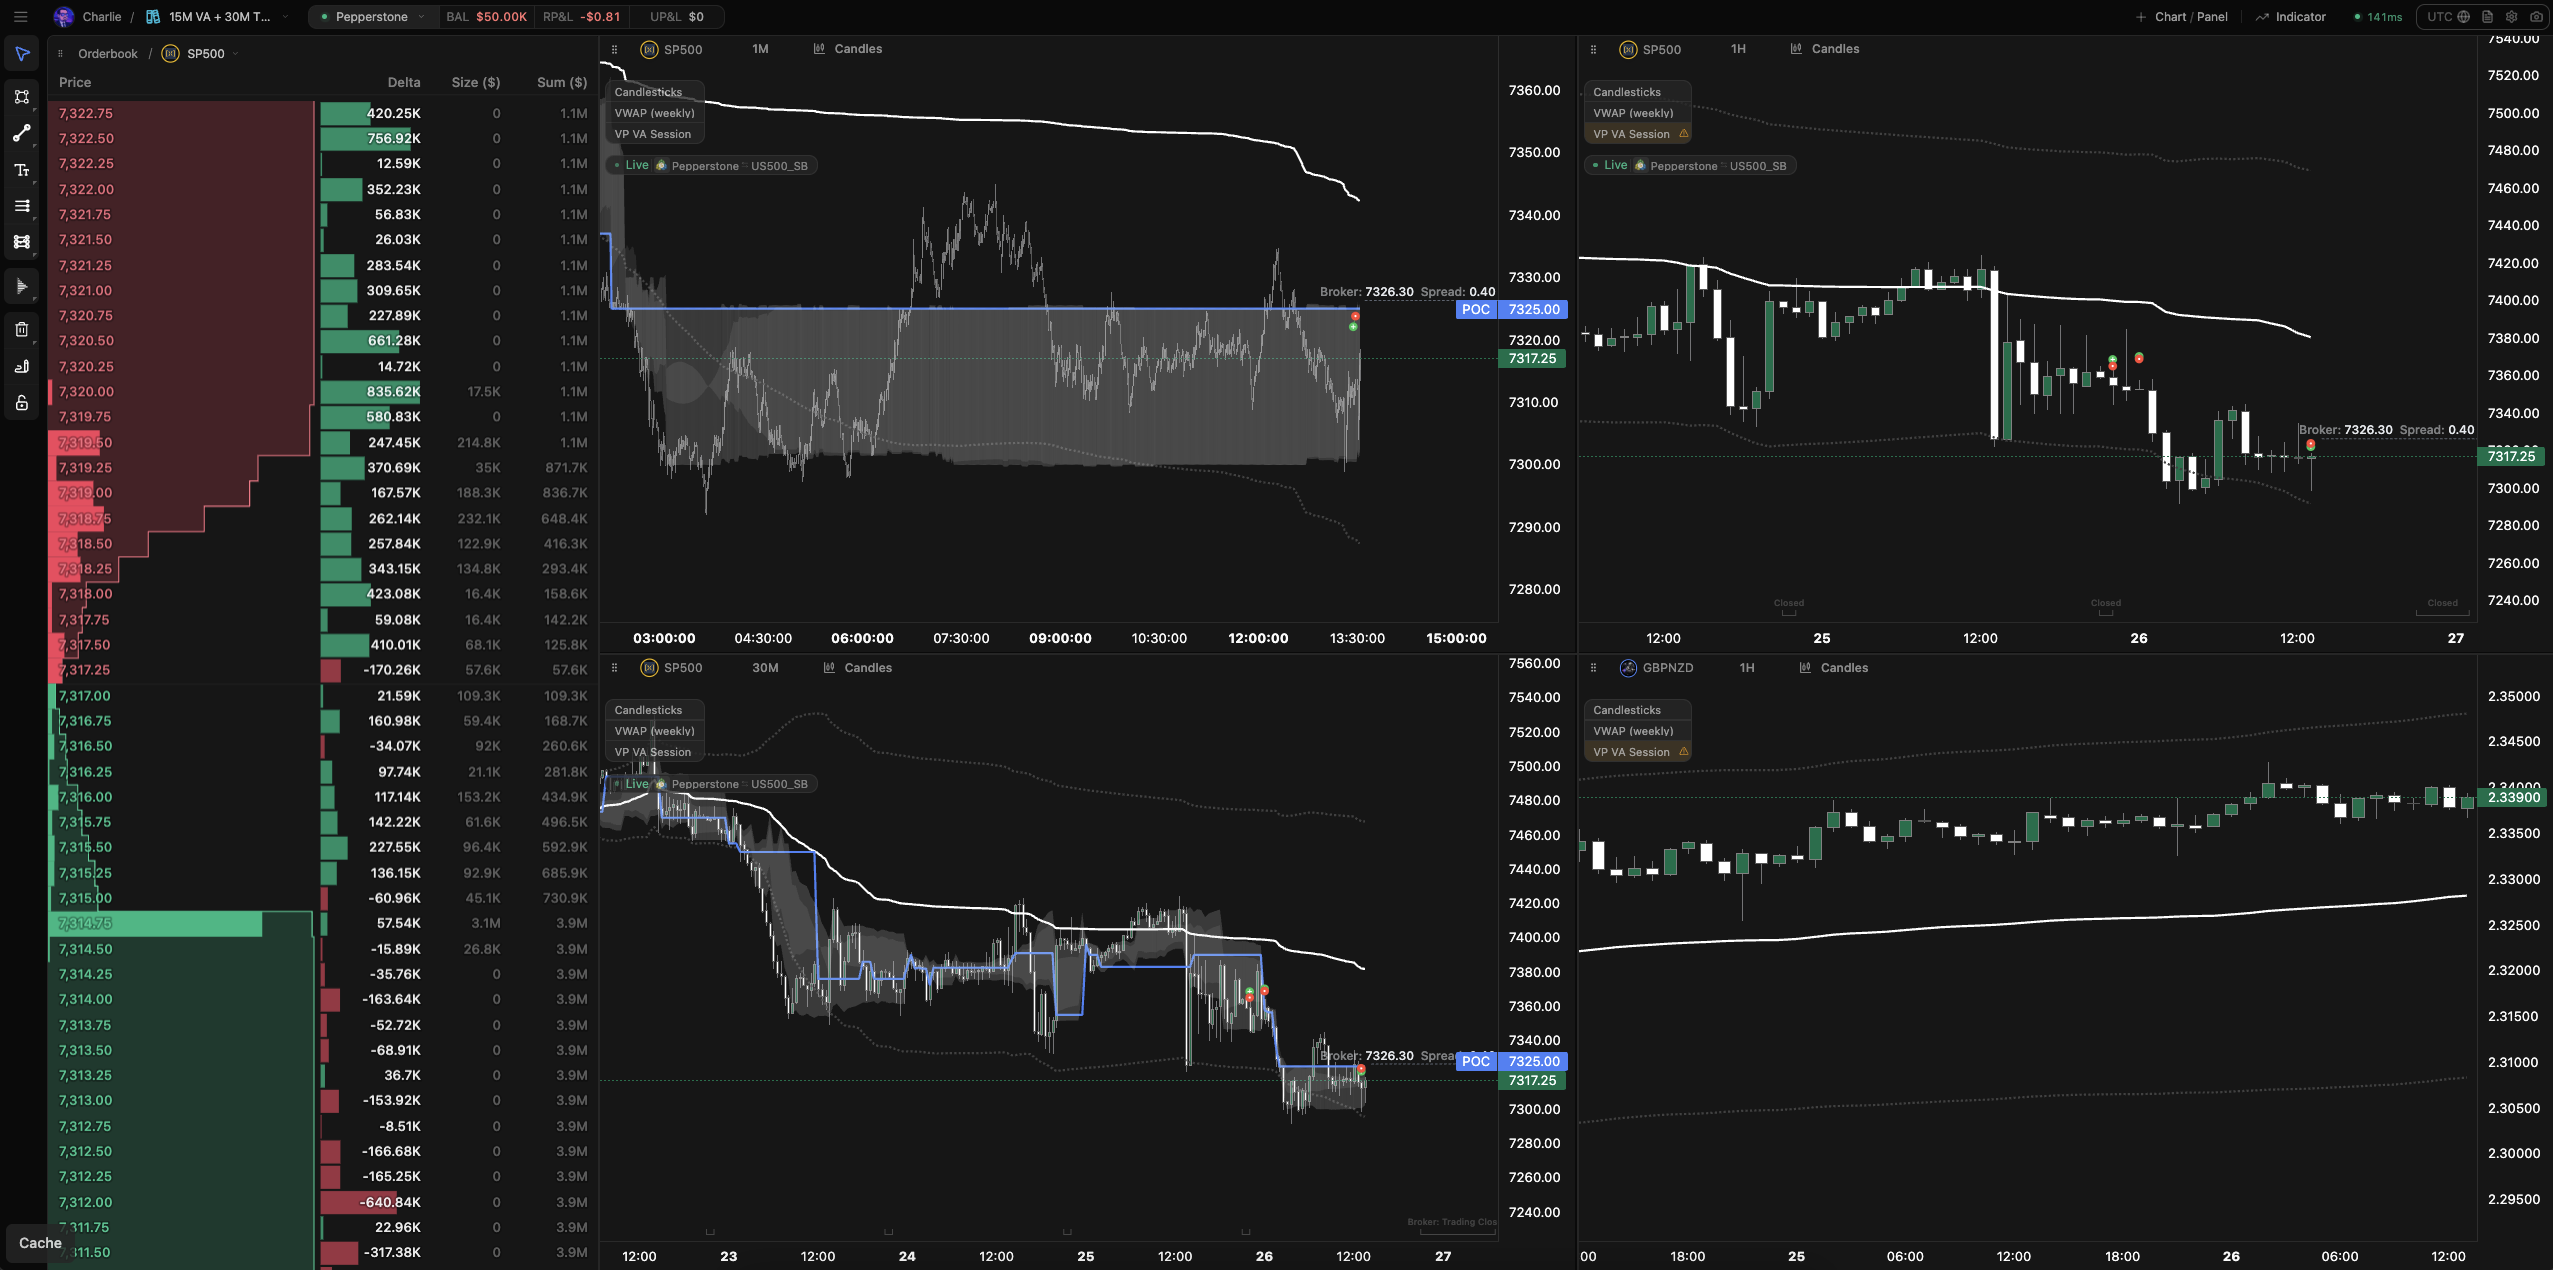Click the SP500 1H chart drag handle

pyautogui.click(x=1593, y=49)
